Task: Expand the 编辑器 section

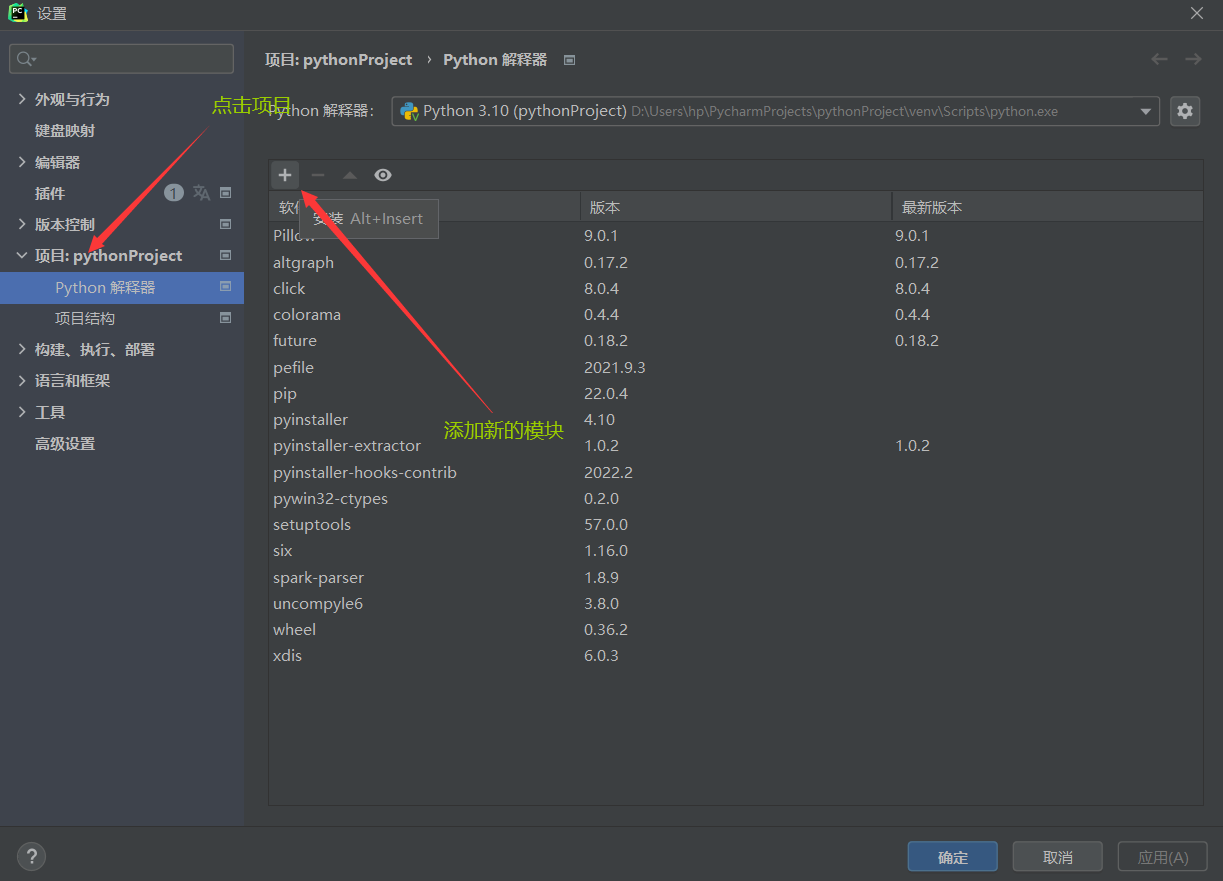Action: click(x=23, y=162)
